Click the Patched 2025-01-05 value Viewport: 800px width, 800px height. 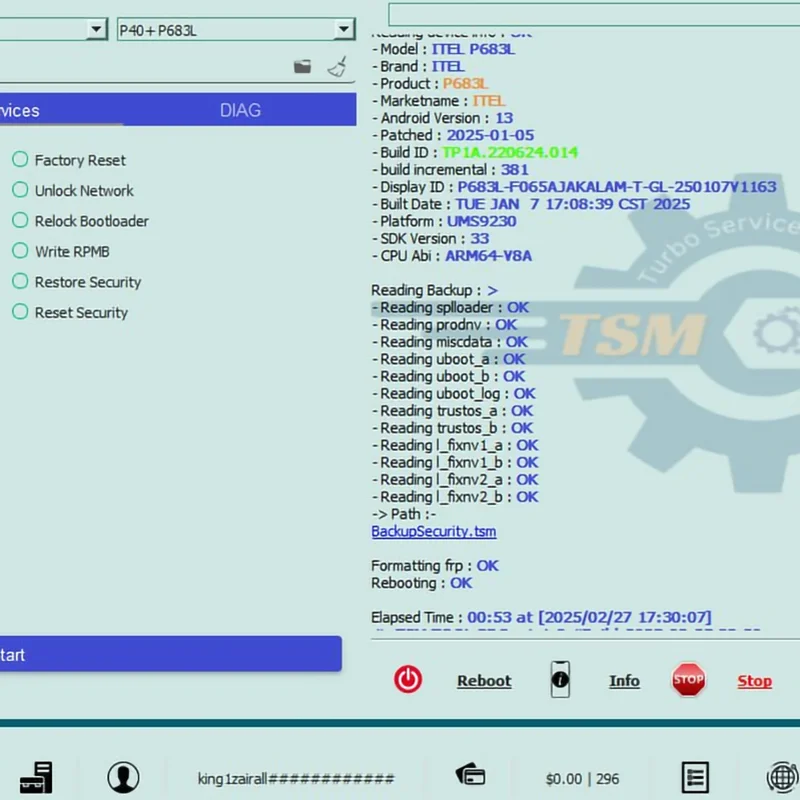coord(490,135)
